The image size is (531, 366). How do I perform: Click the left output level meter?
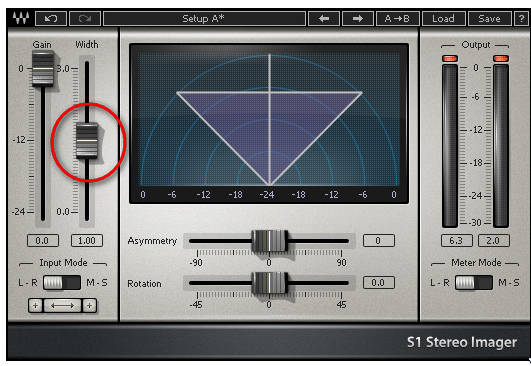pos(450,146)
